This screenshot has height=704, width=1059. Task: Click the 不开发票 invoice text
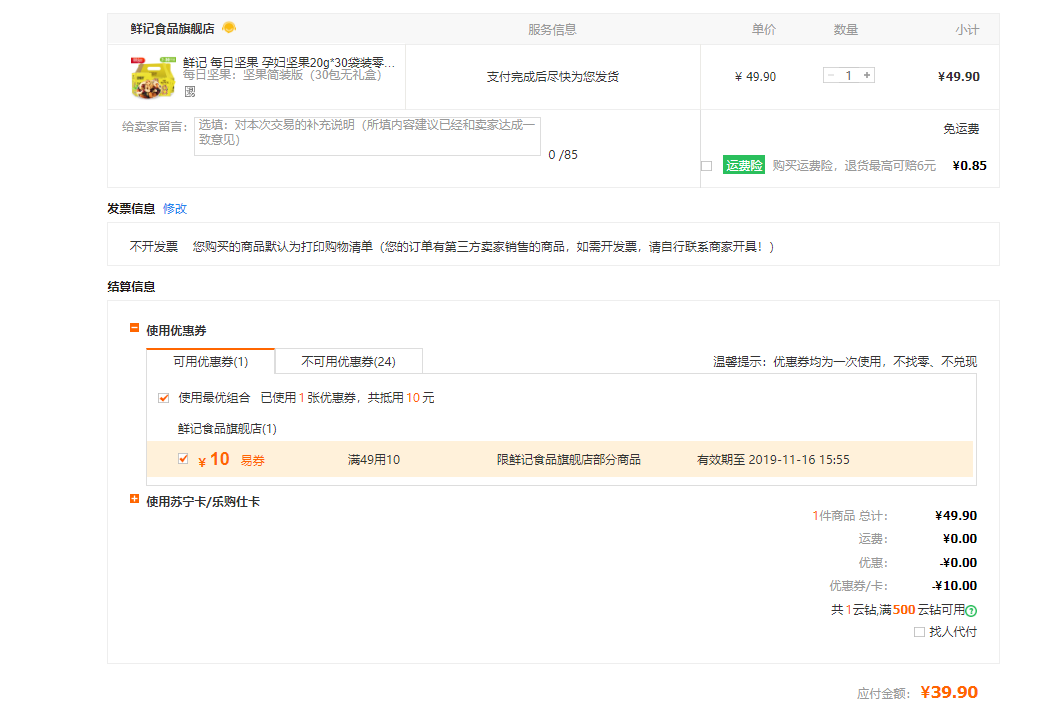(154, 247)
